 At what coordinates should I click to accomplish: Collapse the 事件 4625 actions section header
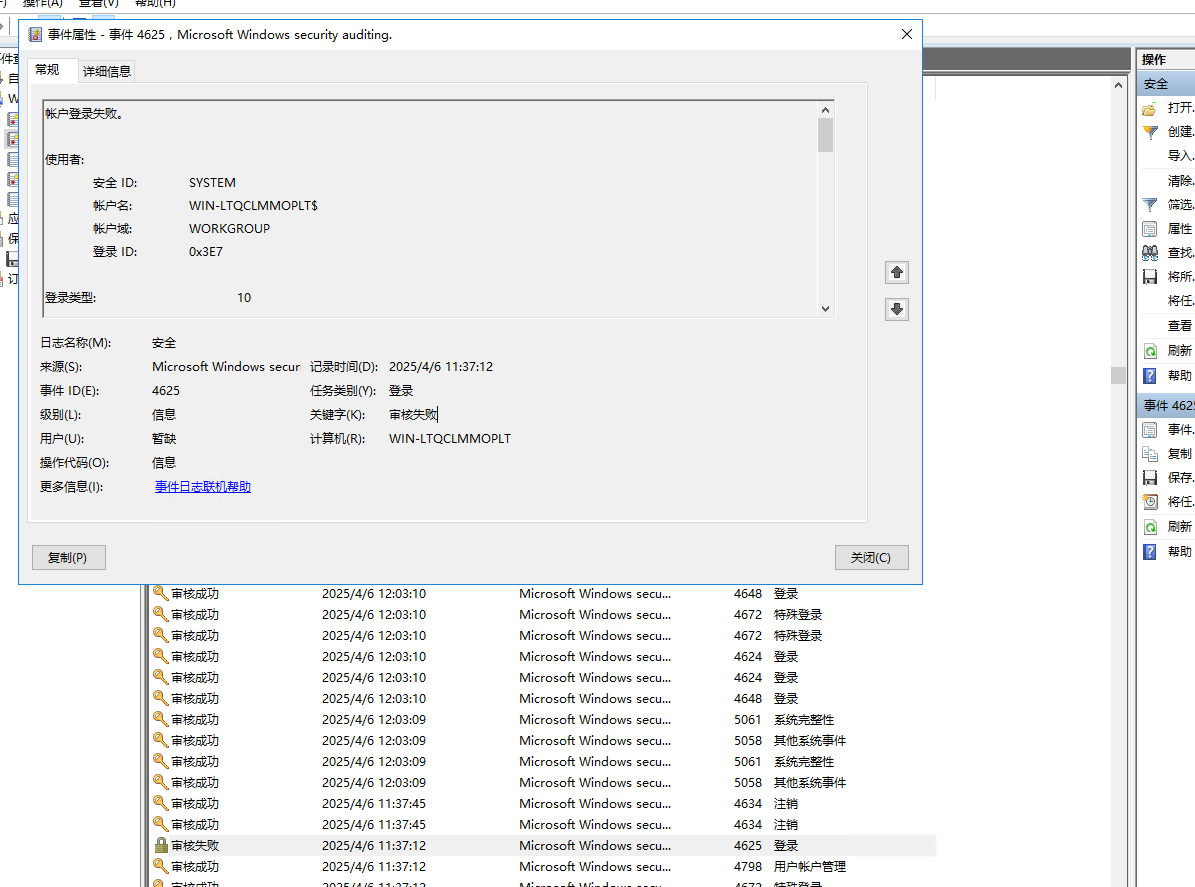point(1165,405)
